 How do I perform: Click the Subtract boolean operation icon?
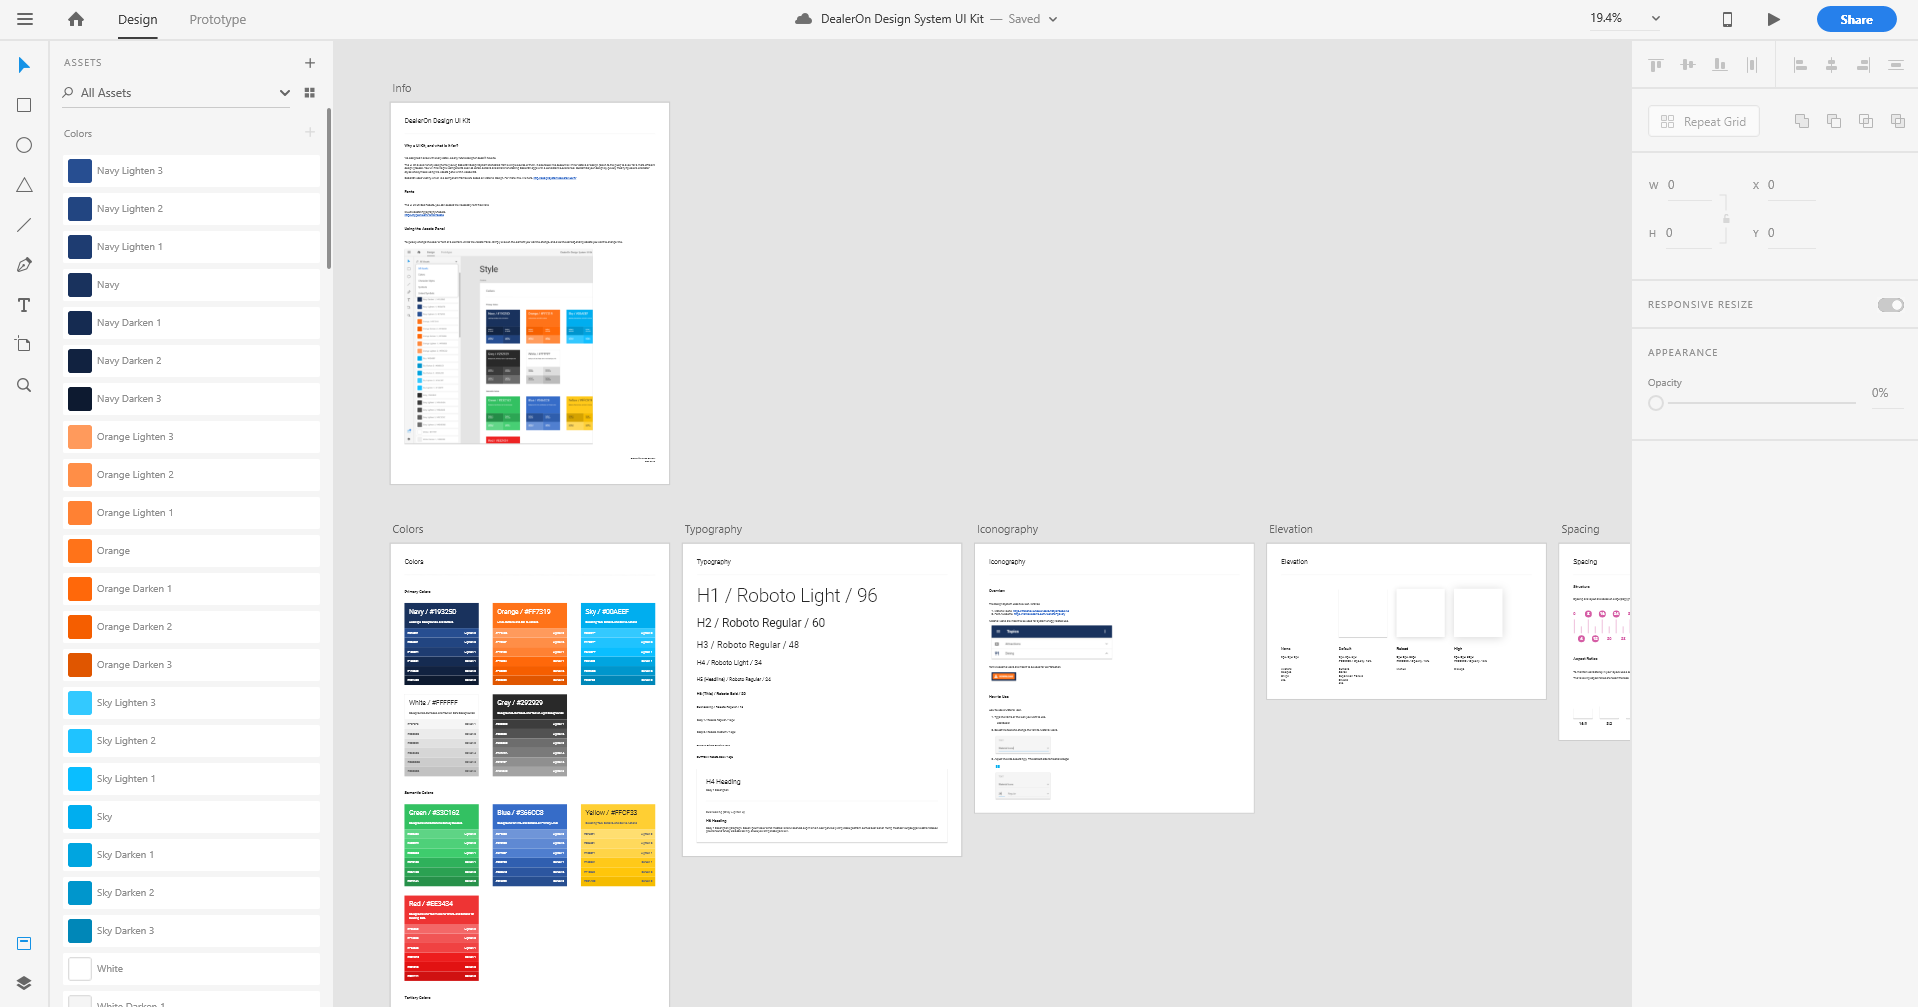(x=1834, y=121)
